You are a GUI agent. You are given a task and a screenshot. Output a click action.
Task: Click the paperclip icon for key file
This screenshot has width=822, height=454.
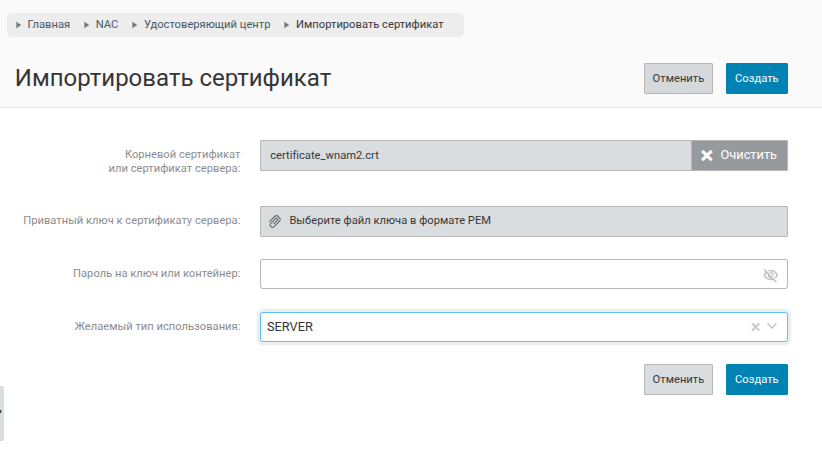[x=275, y=221]
